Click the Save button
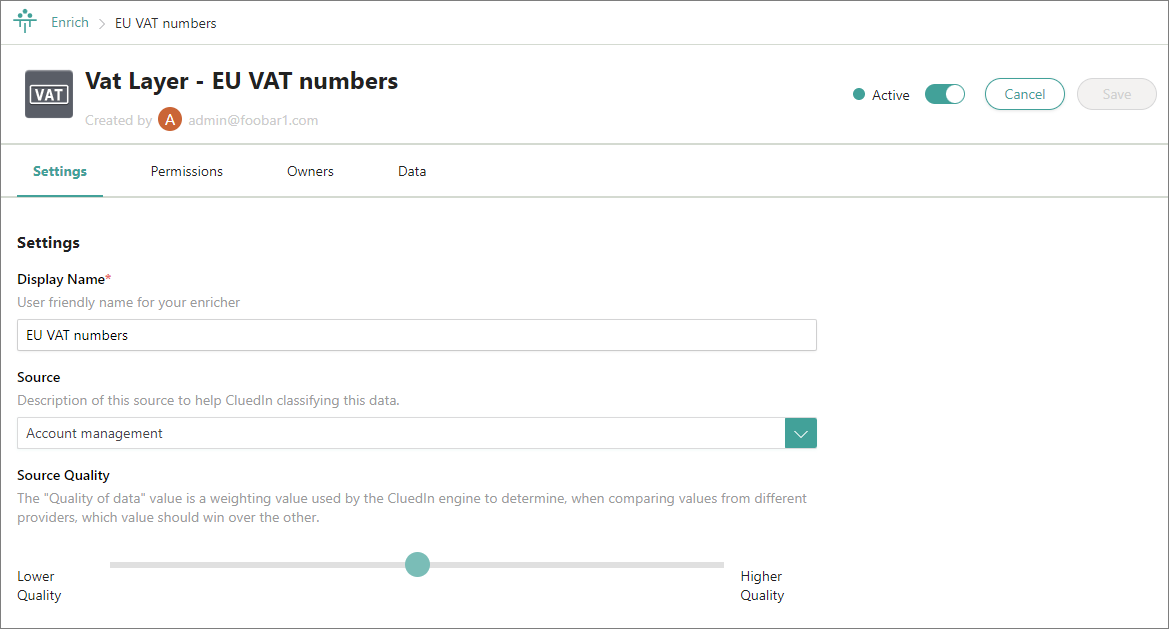This screenshot has width=1169, height=629. coord(1116,94)
